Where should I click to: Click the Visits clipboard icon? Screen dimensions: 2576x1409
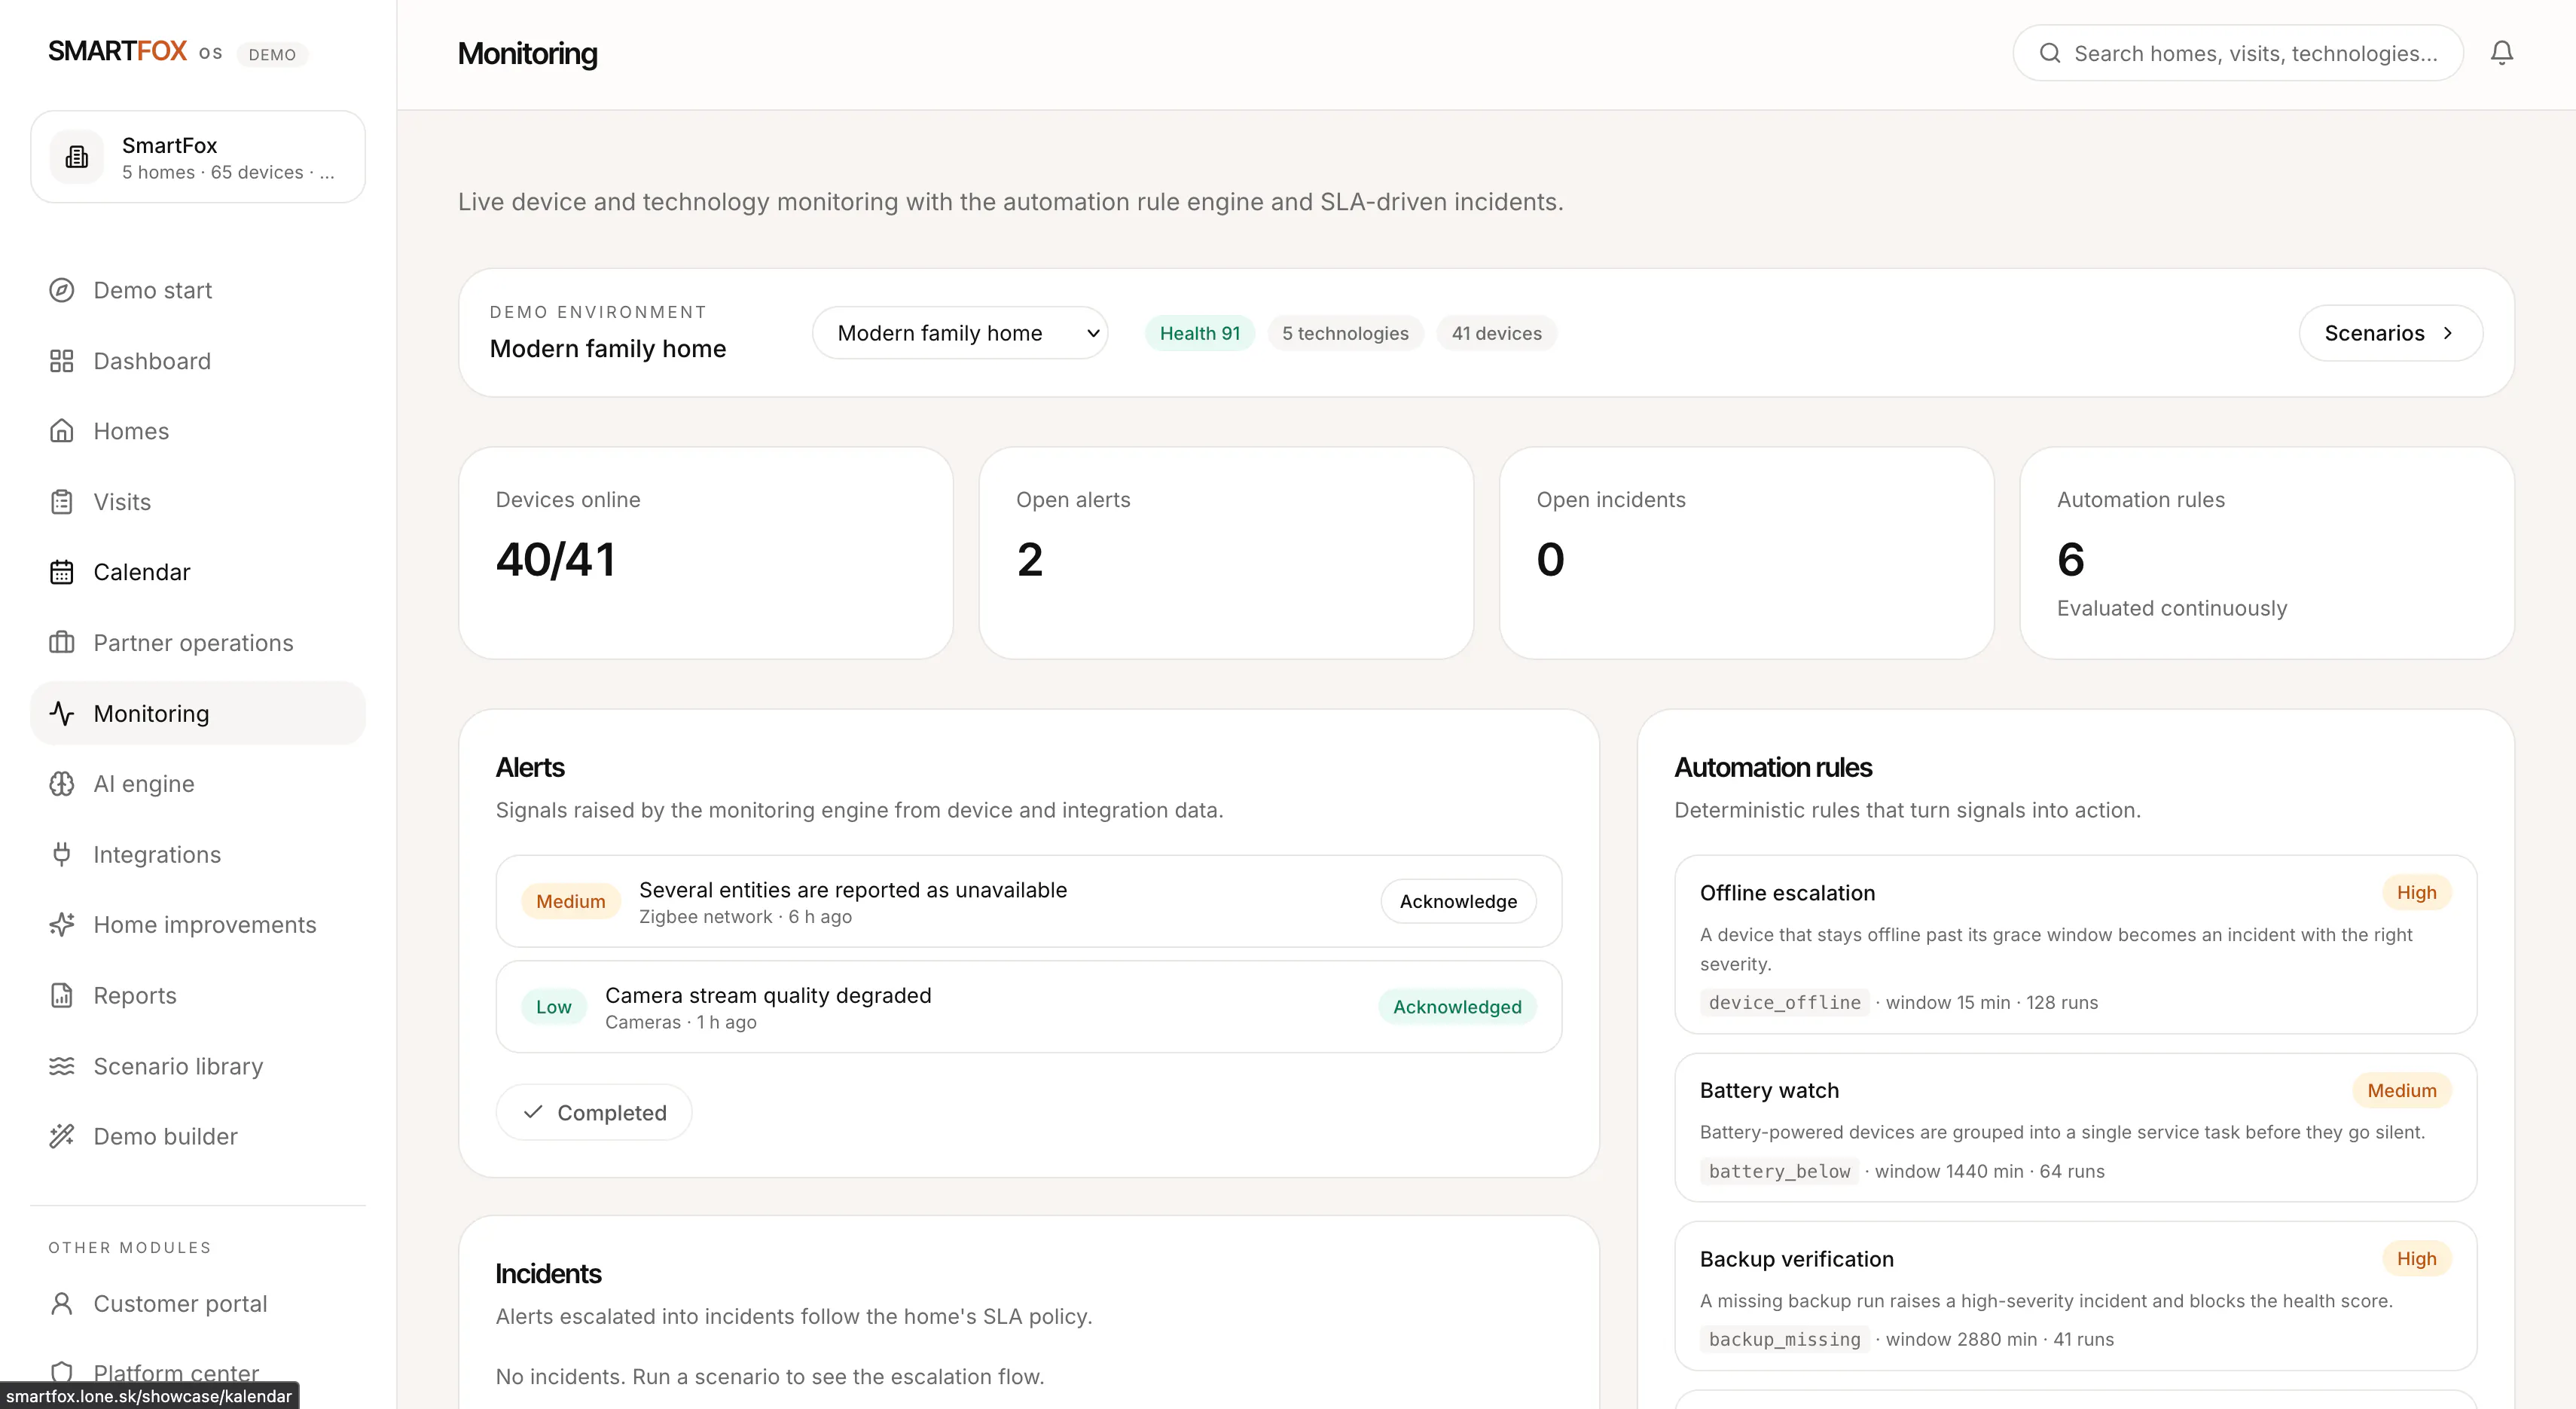click(x=62, y=502)
